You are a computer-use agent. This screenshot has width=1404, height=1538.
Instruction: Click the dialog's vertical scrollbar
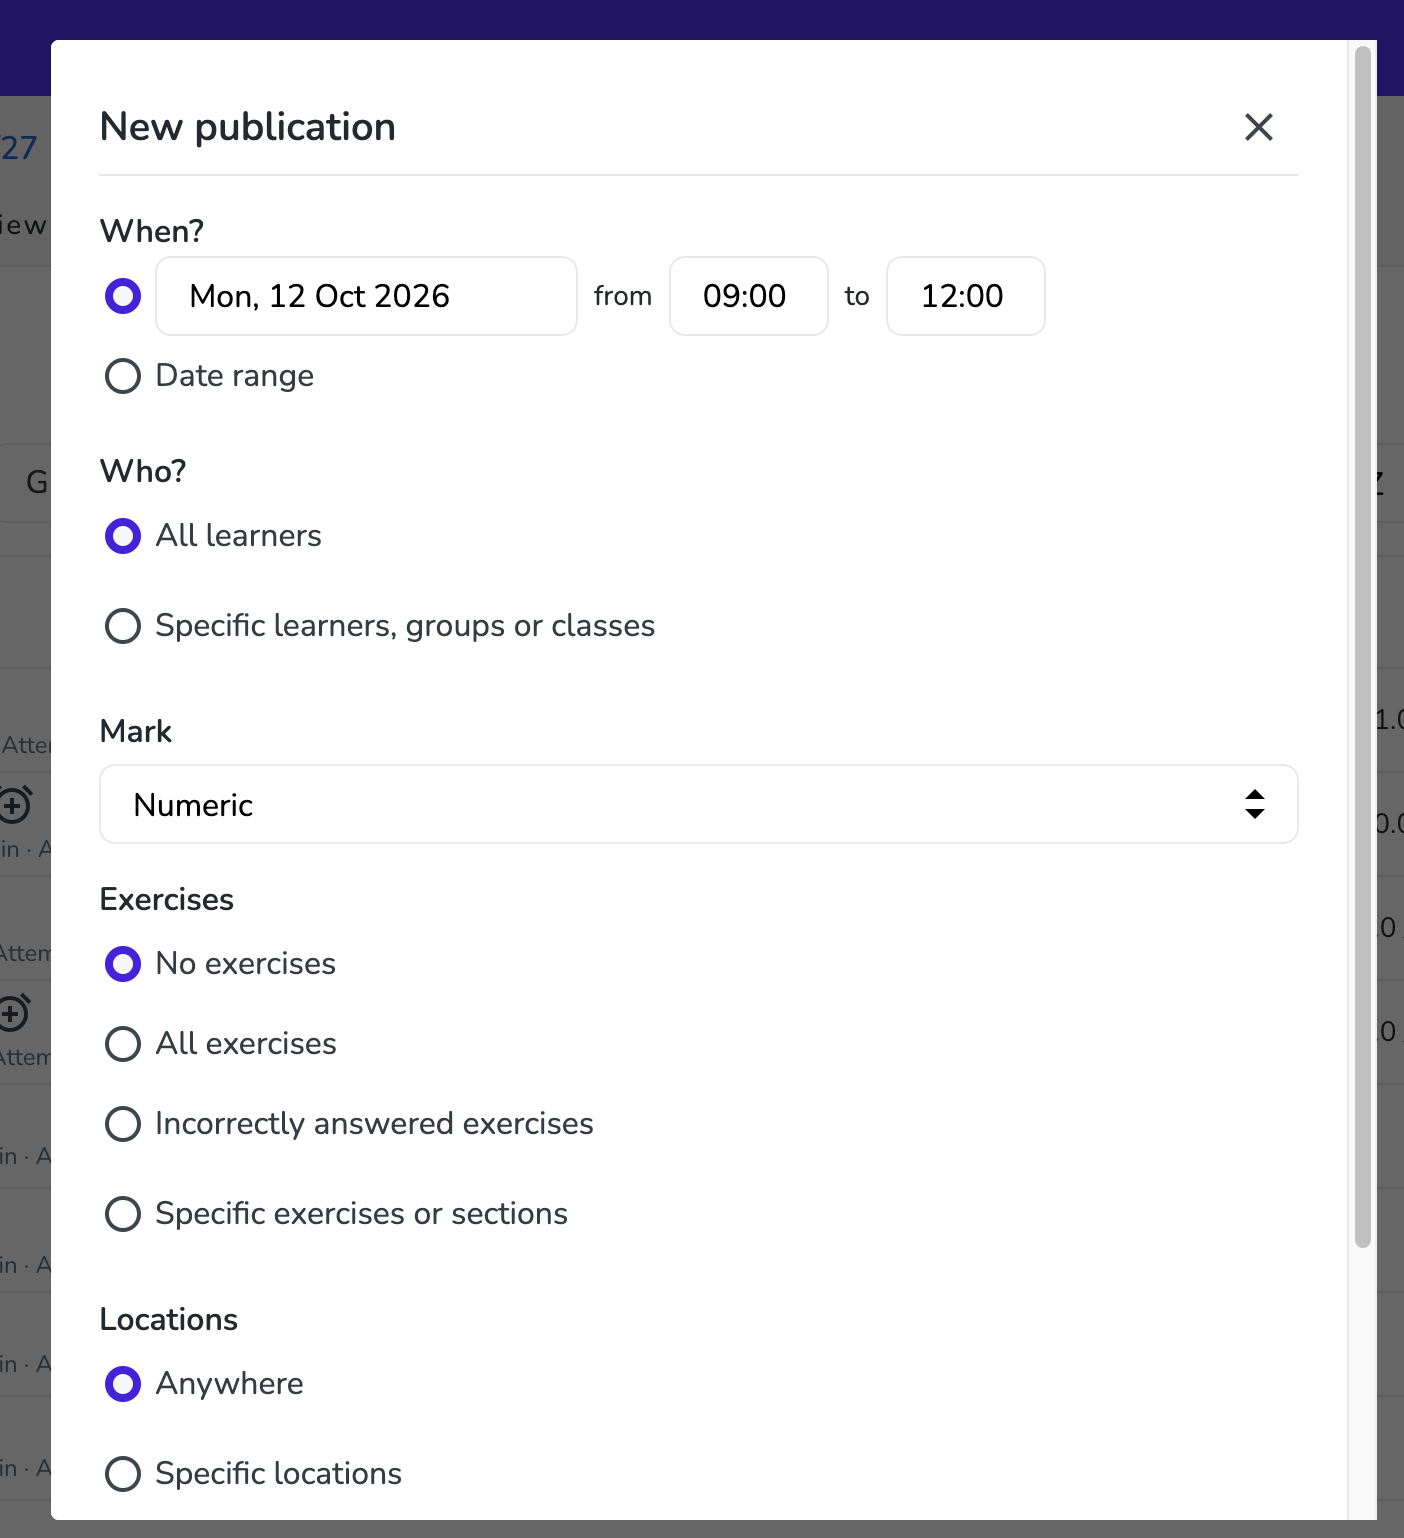coord(1362,646)
